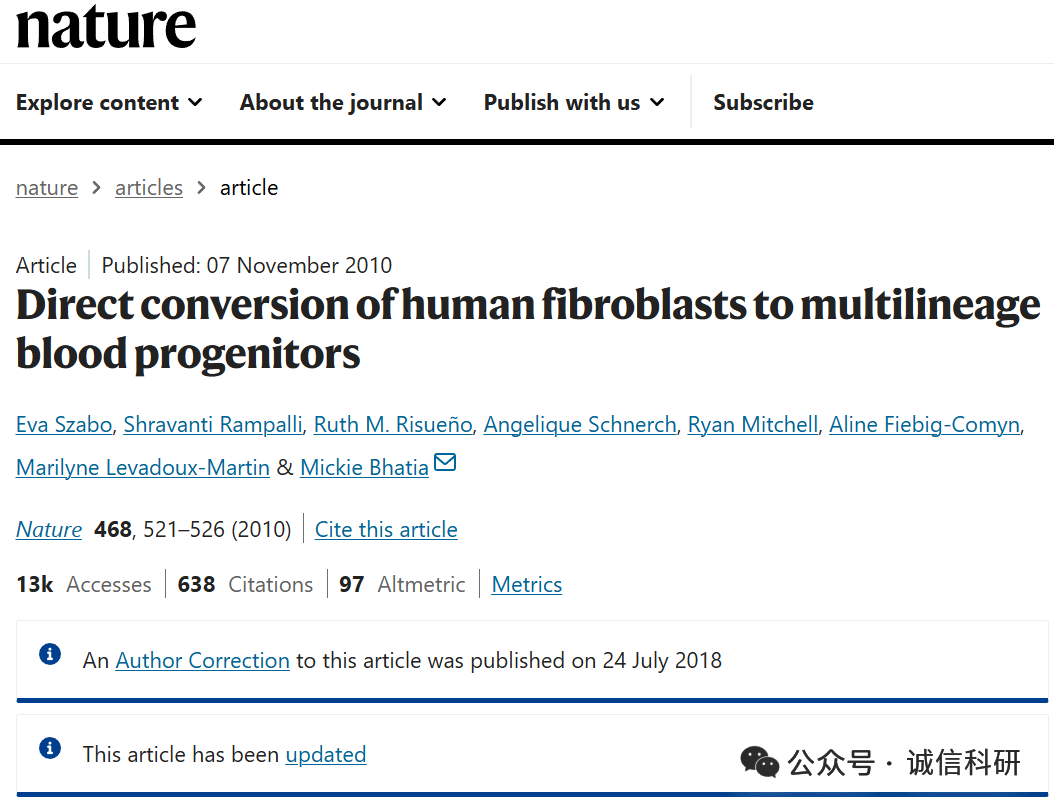The image size is (1054, 805).
Task: Click the info icon beside Author Correction notice
Action: pos(49,655)
